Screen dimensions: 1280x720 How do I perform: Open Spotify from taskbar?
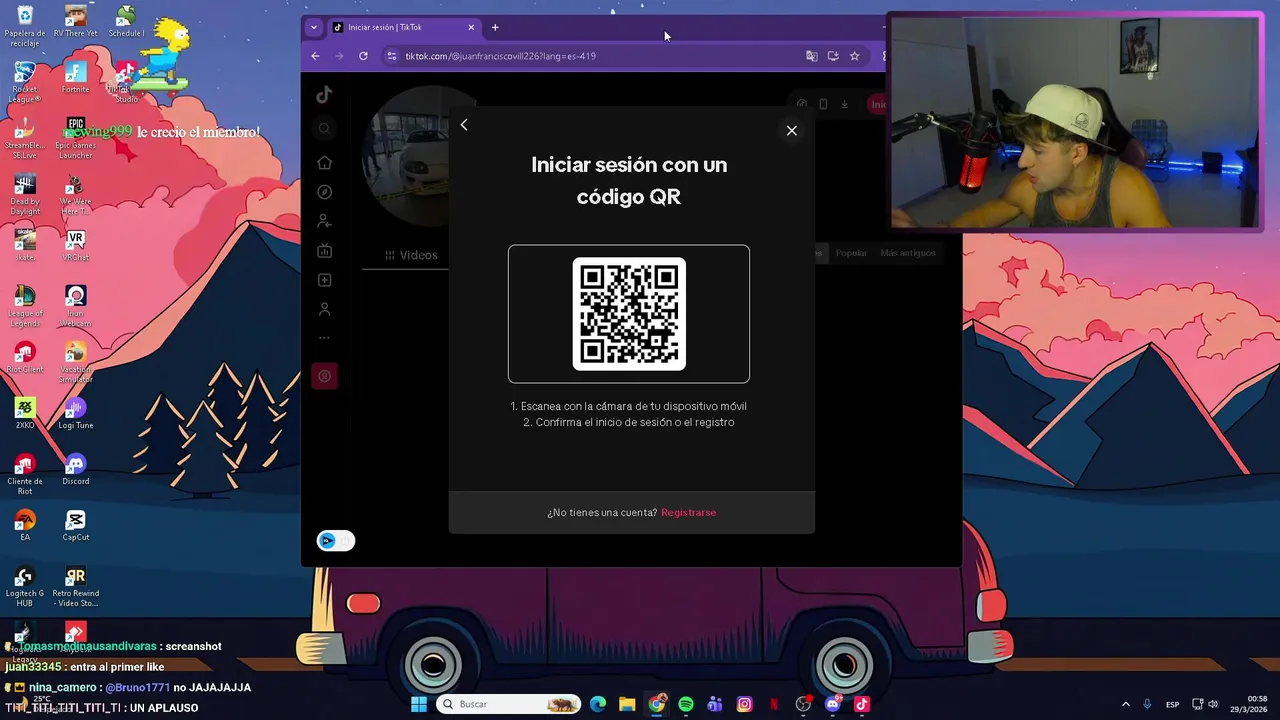point(686,704)
